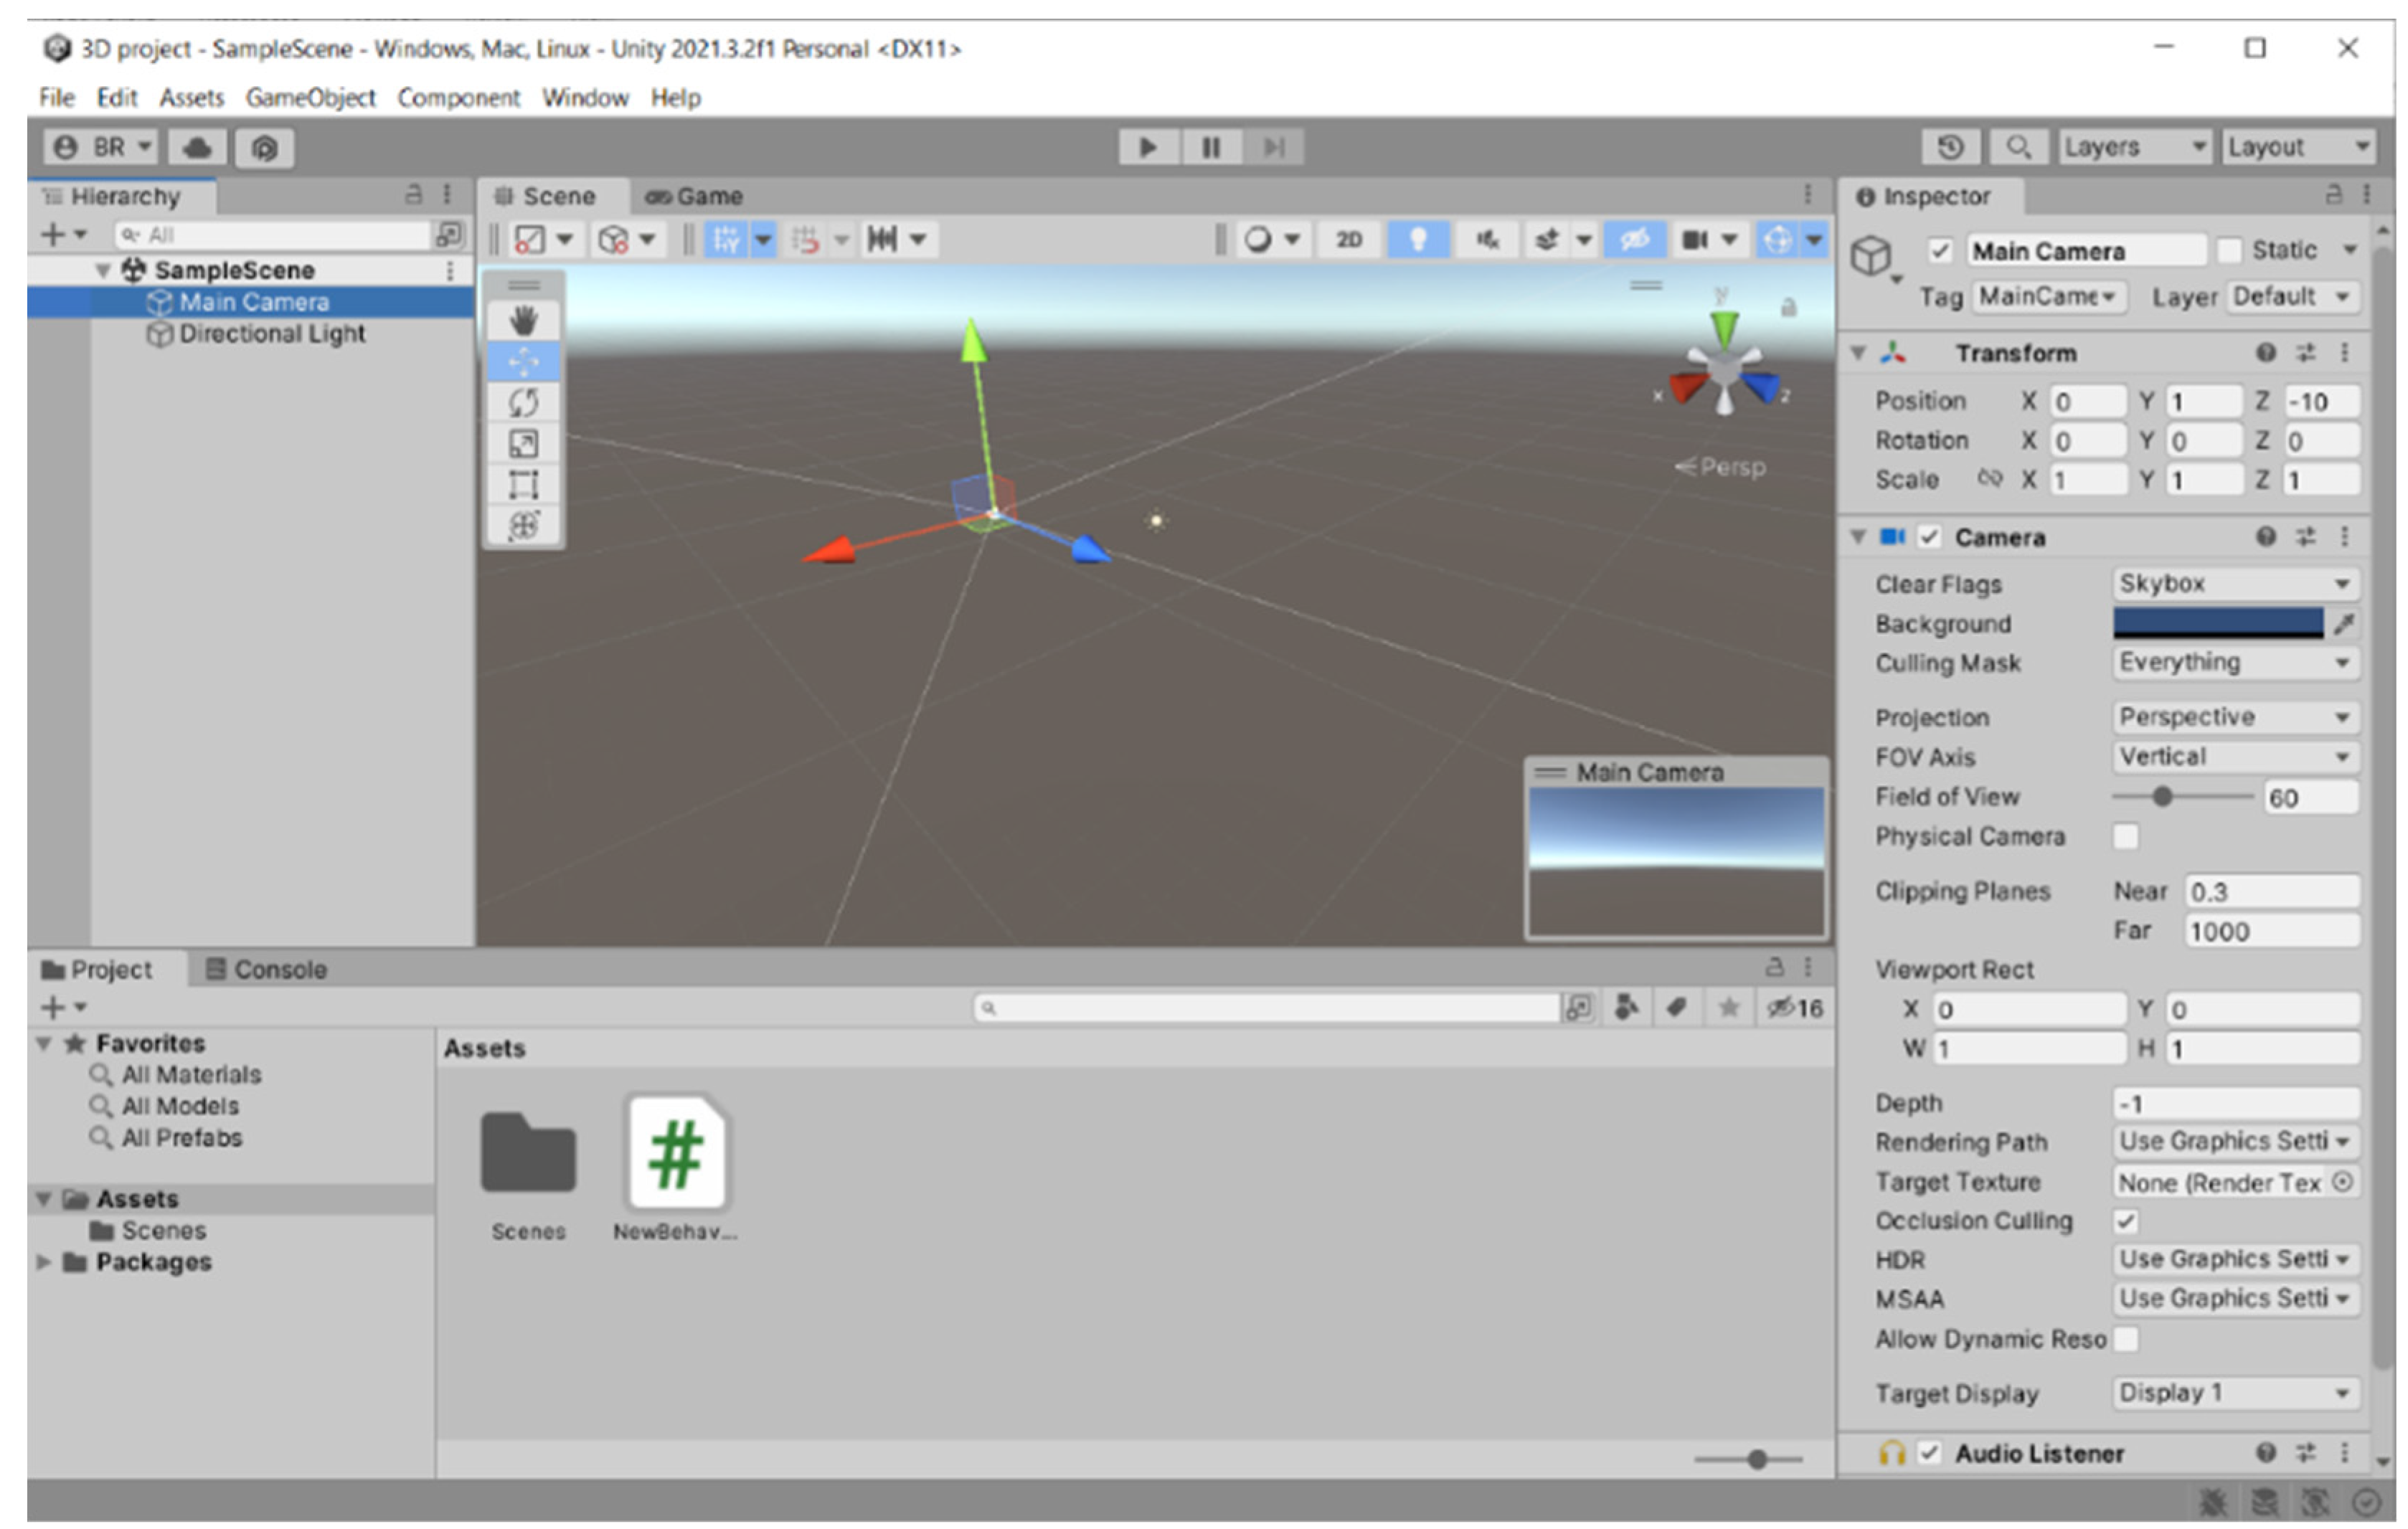Viewport: 2408px width, 1529px height.
Task: Toggle 2D view mode
Action: coord(1348,239)
